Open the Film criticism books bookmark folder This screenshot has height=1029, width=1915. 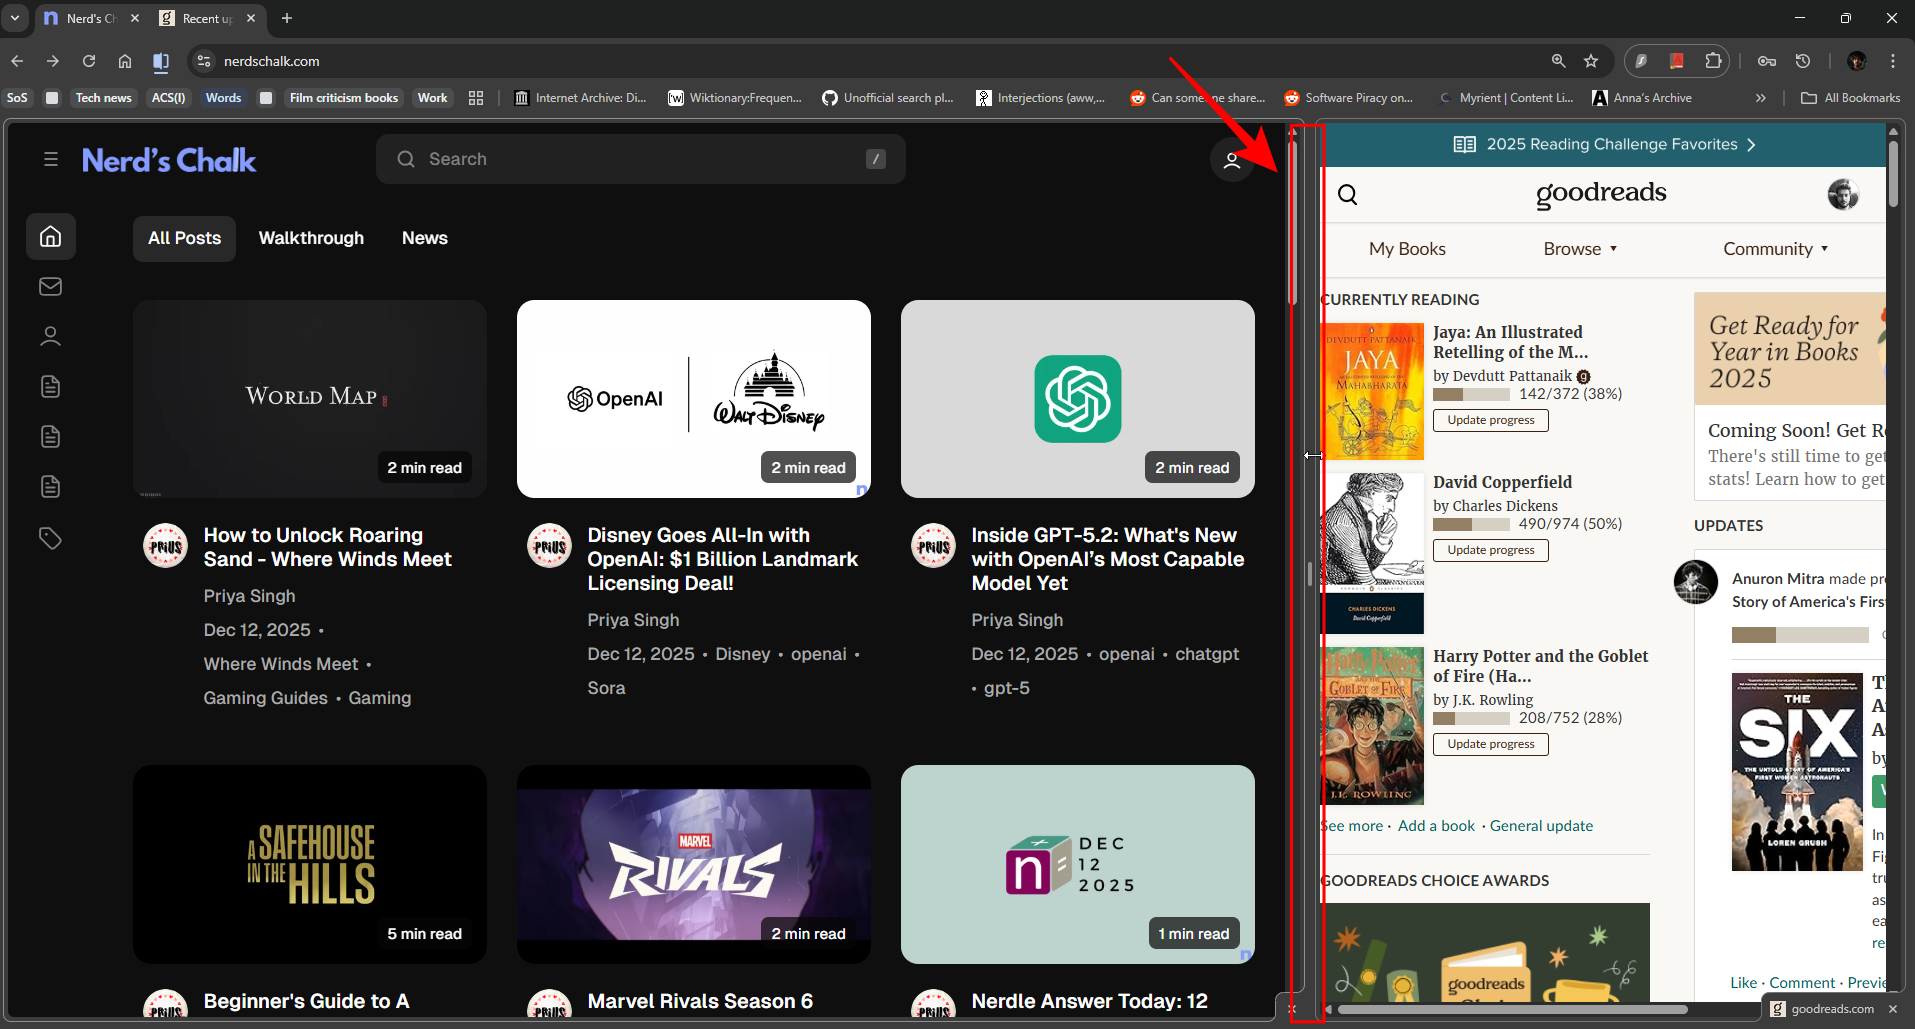(344, 98)
